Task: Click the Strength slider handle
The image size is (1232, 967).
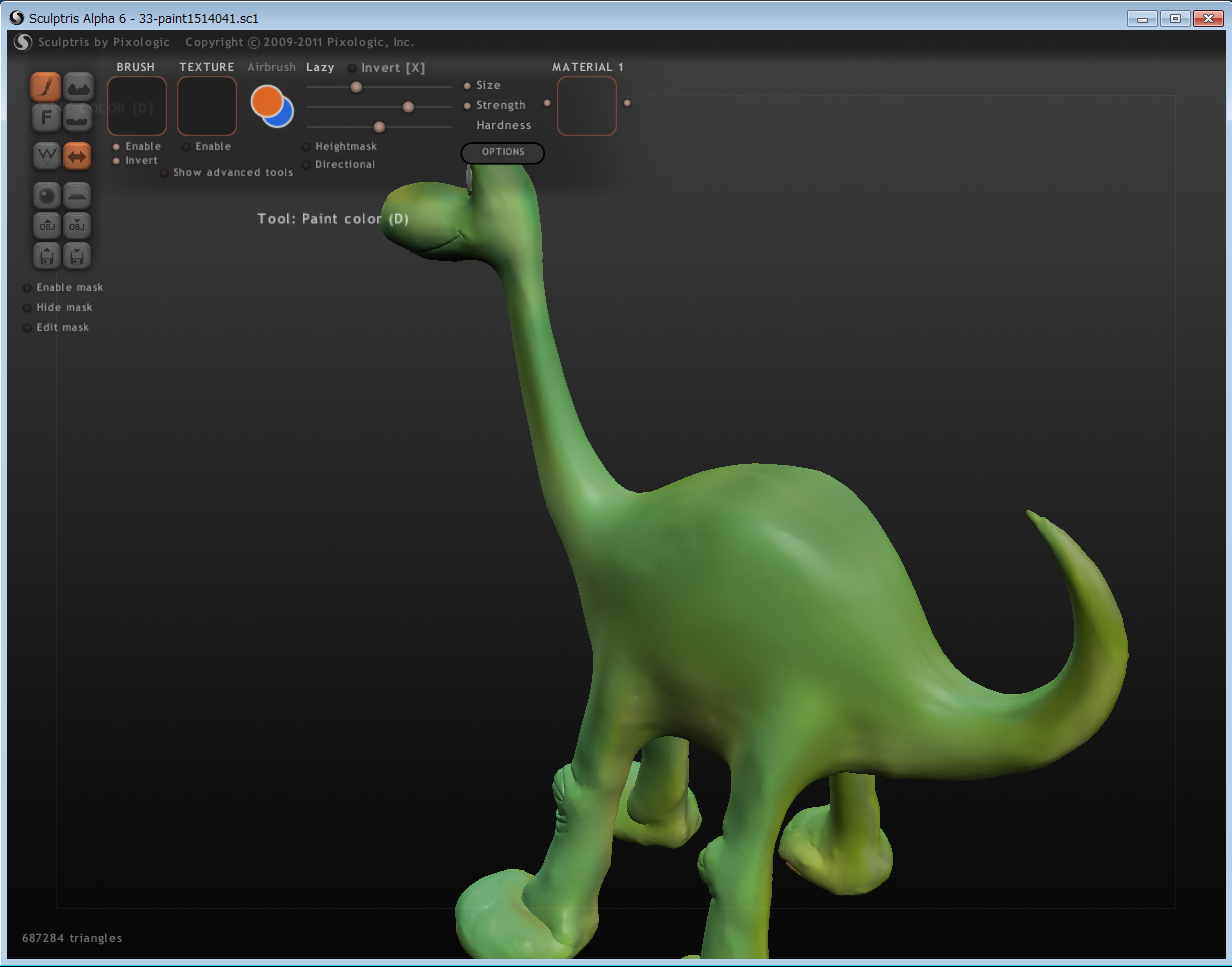Action: point(408,107)
